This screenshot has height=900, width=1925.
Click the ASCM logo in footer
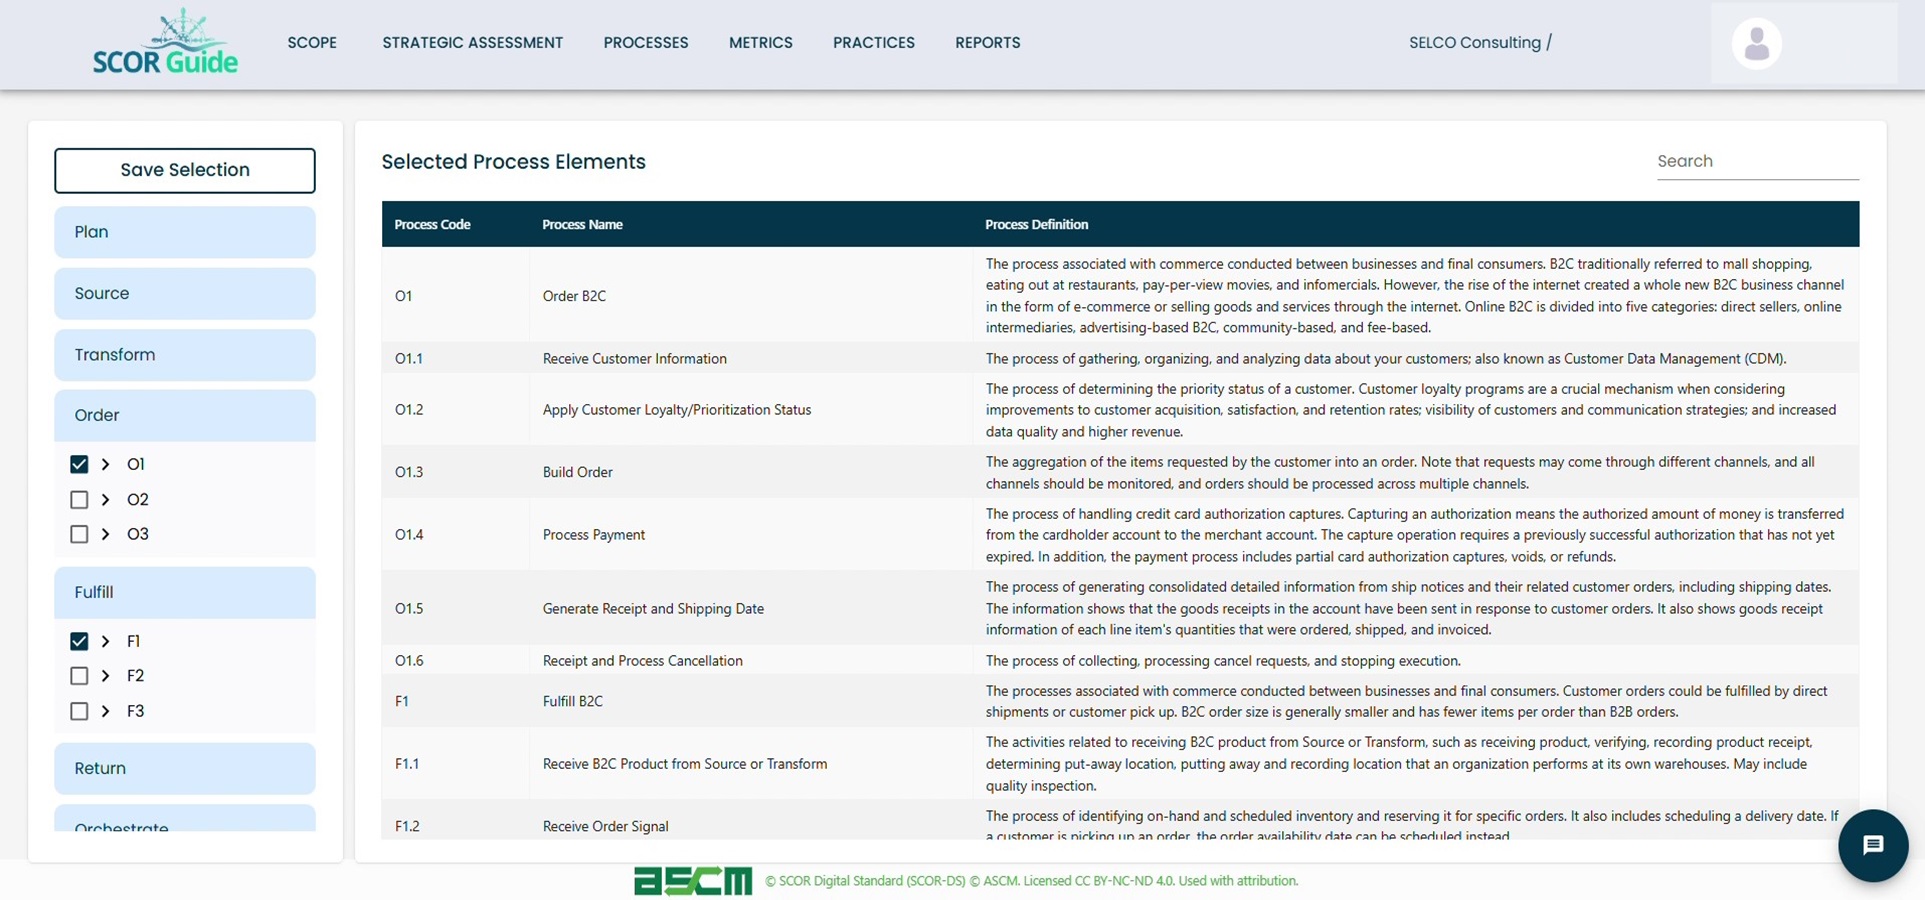click(692, 881)
